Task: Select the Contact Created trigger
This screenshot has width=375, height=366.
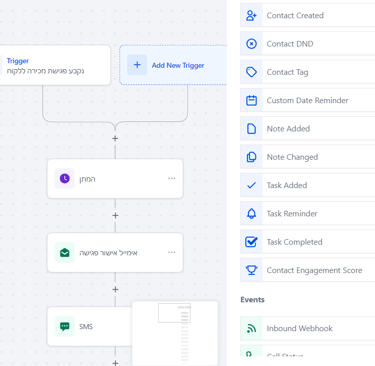Action: [307, 15]
